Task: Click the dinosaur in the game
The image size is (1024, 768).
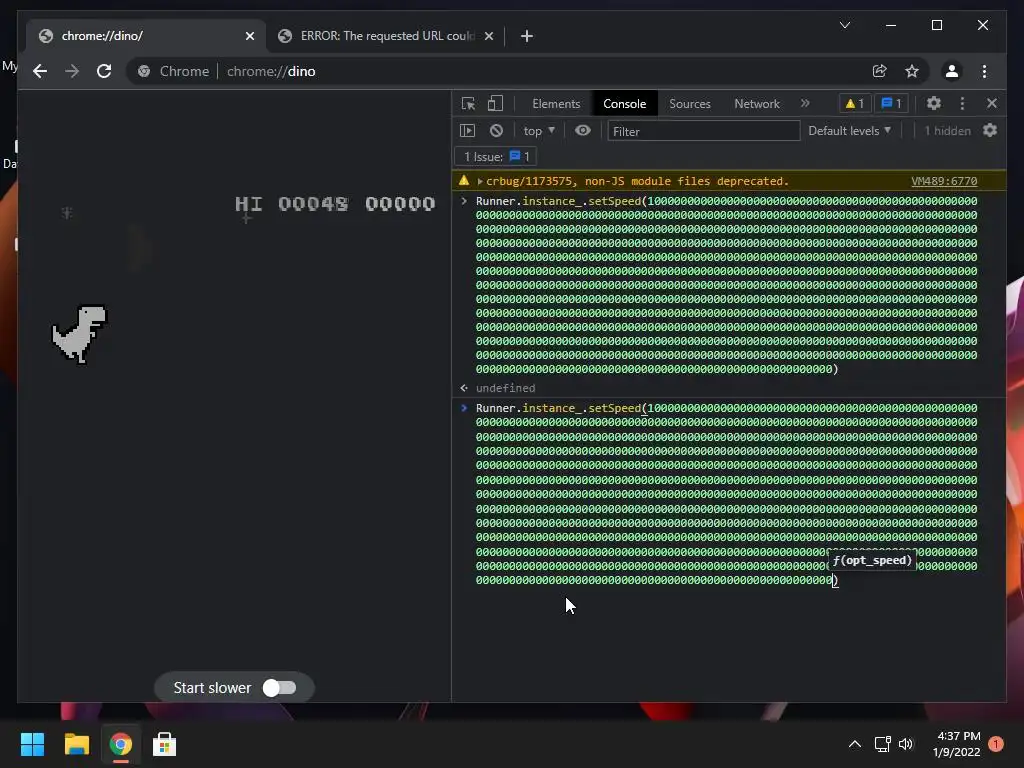Action: tap(80, 334)
